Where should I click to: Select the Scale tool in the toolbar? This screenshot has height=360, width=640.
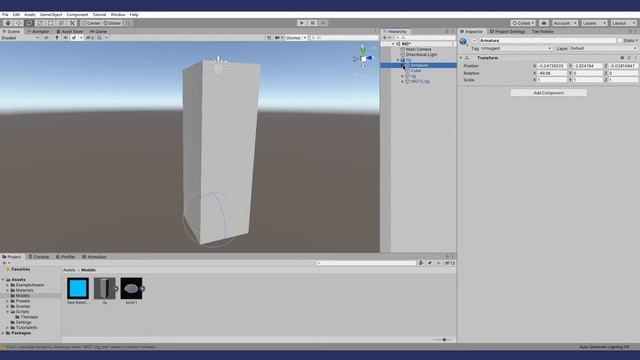click(x=40, y=23)
